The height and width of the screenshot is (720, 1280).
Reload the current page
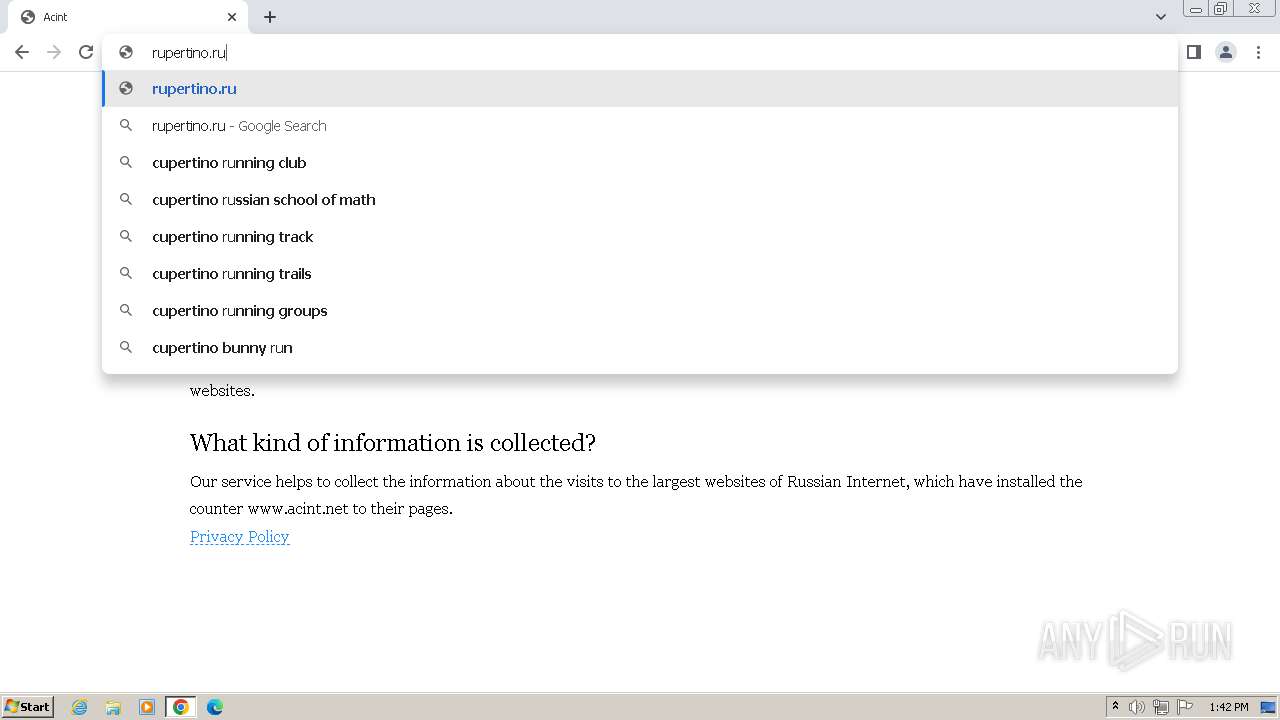(x=86, y=52)
